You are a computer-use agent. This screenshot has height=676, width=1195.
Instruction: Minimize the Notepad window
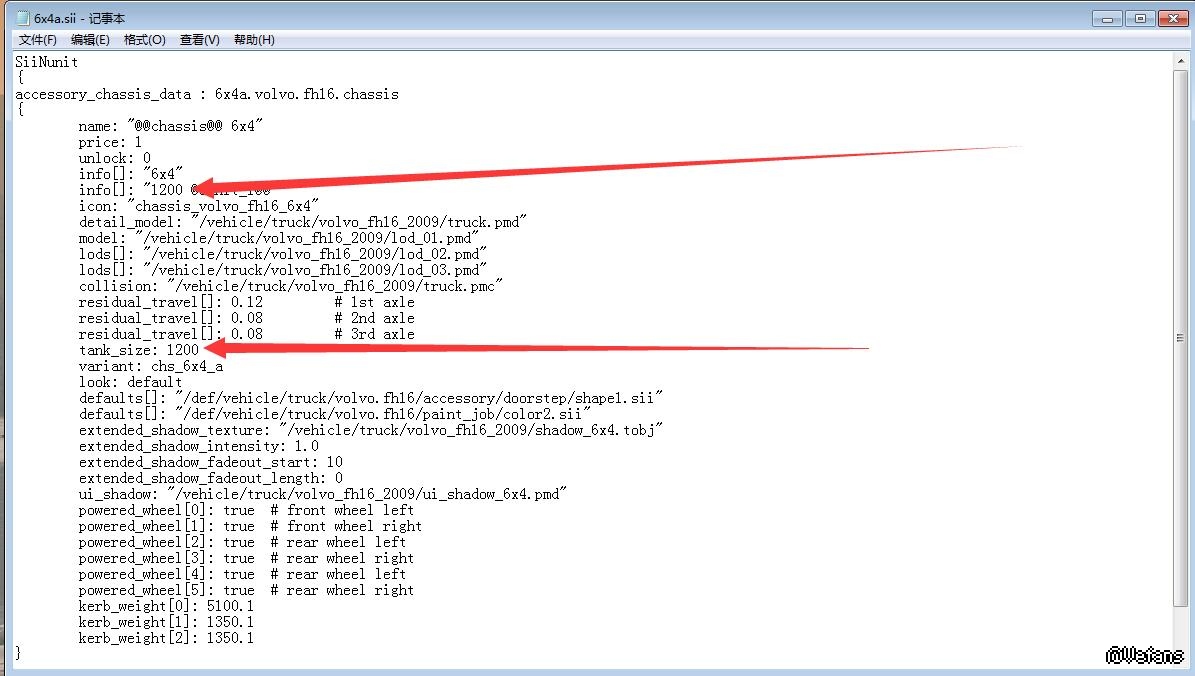[x=1107, y=18]
